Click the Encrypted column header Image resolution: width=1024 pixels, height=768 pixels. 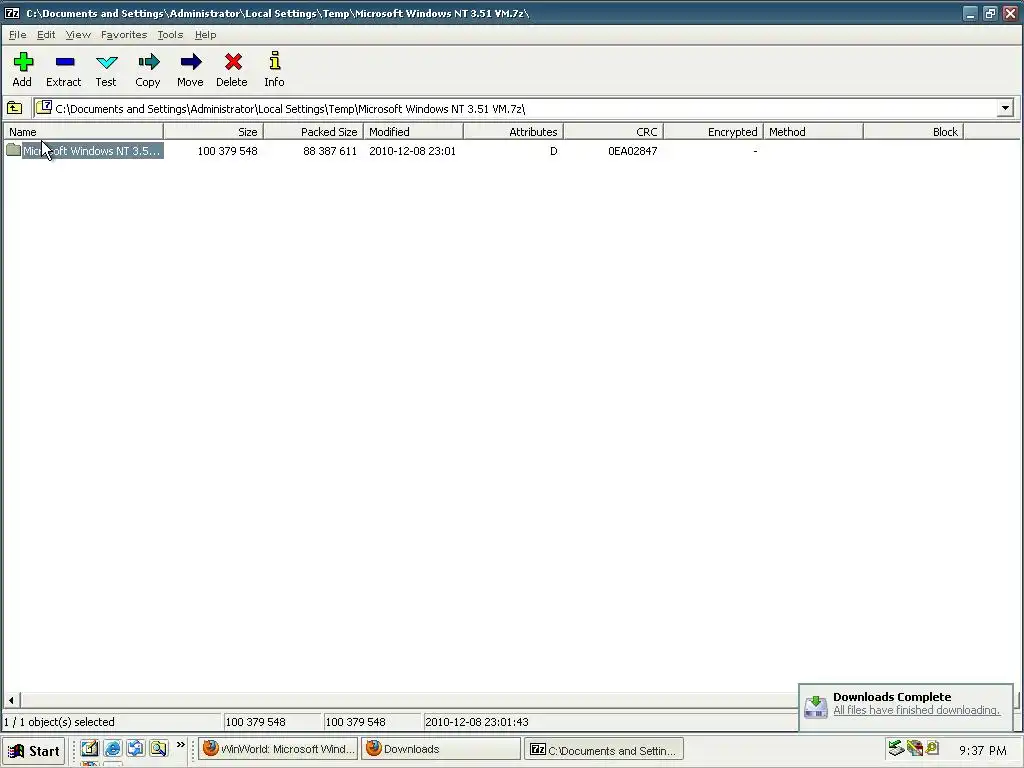713,132
